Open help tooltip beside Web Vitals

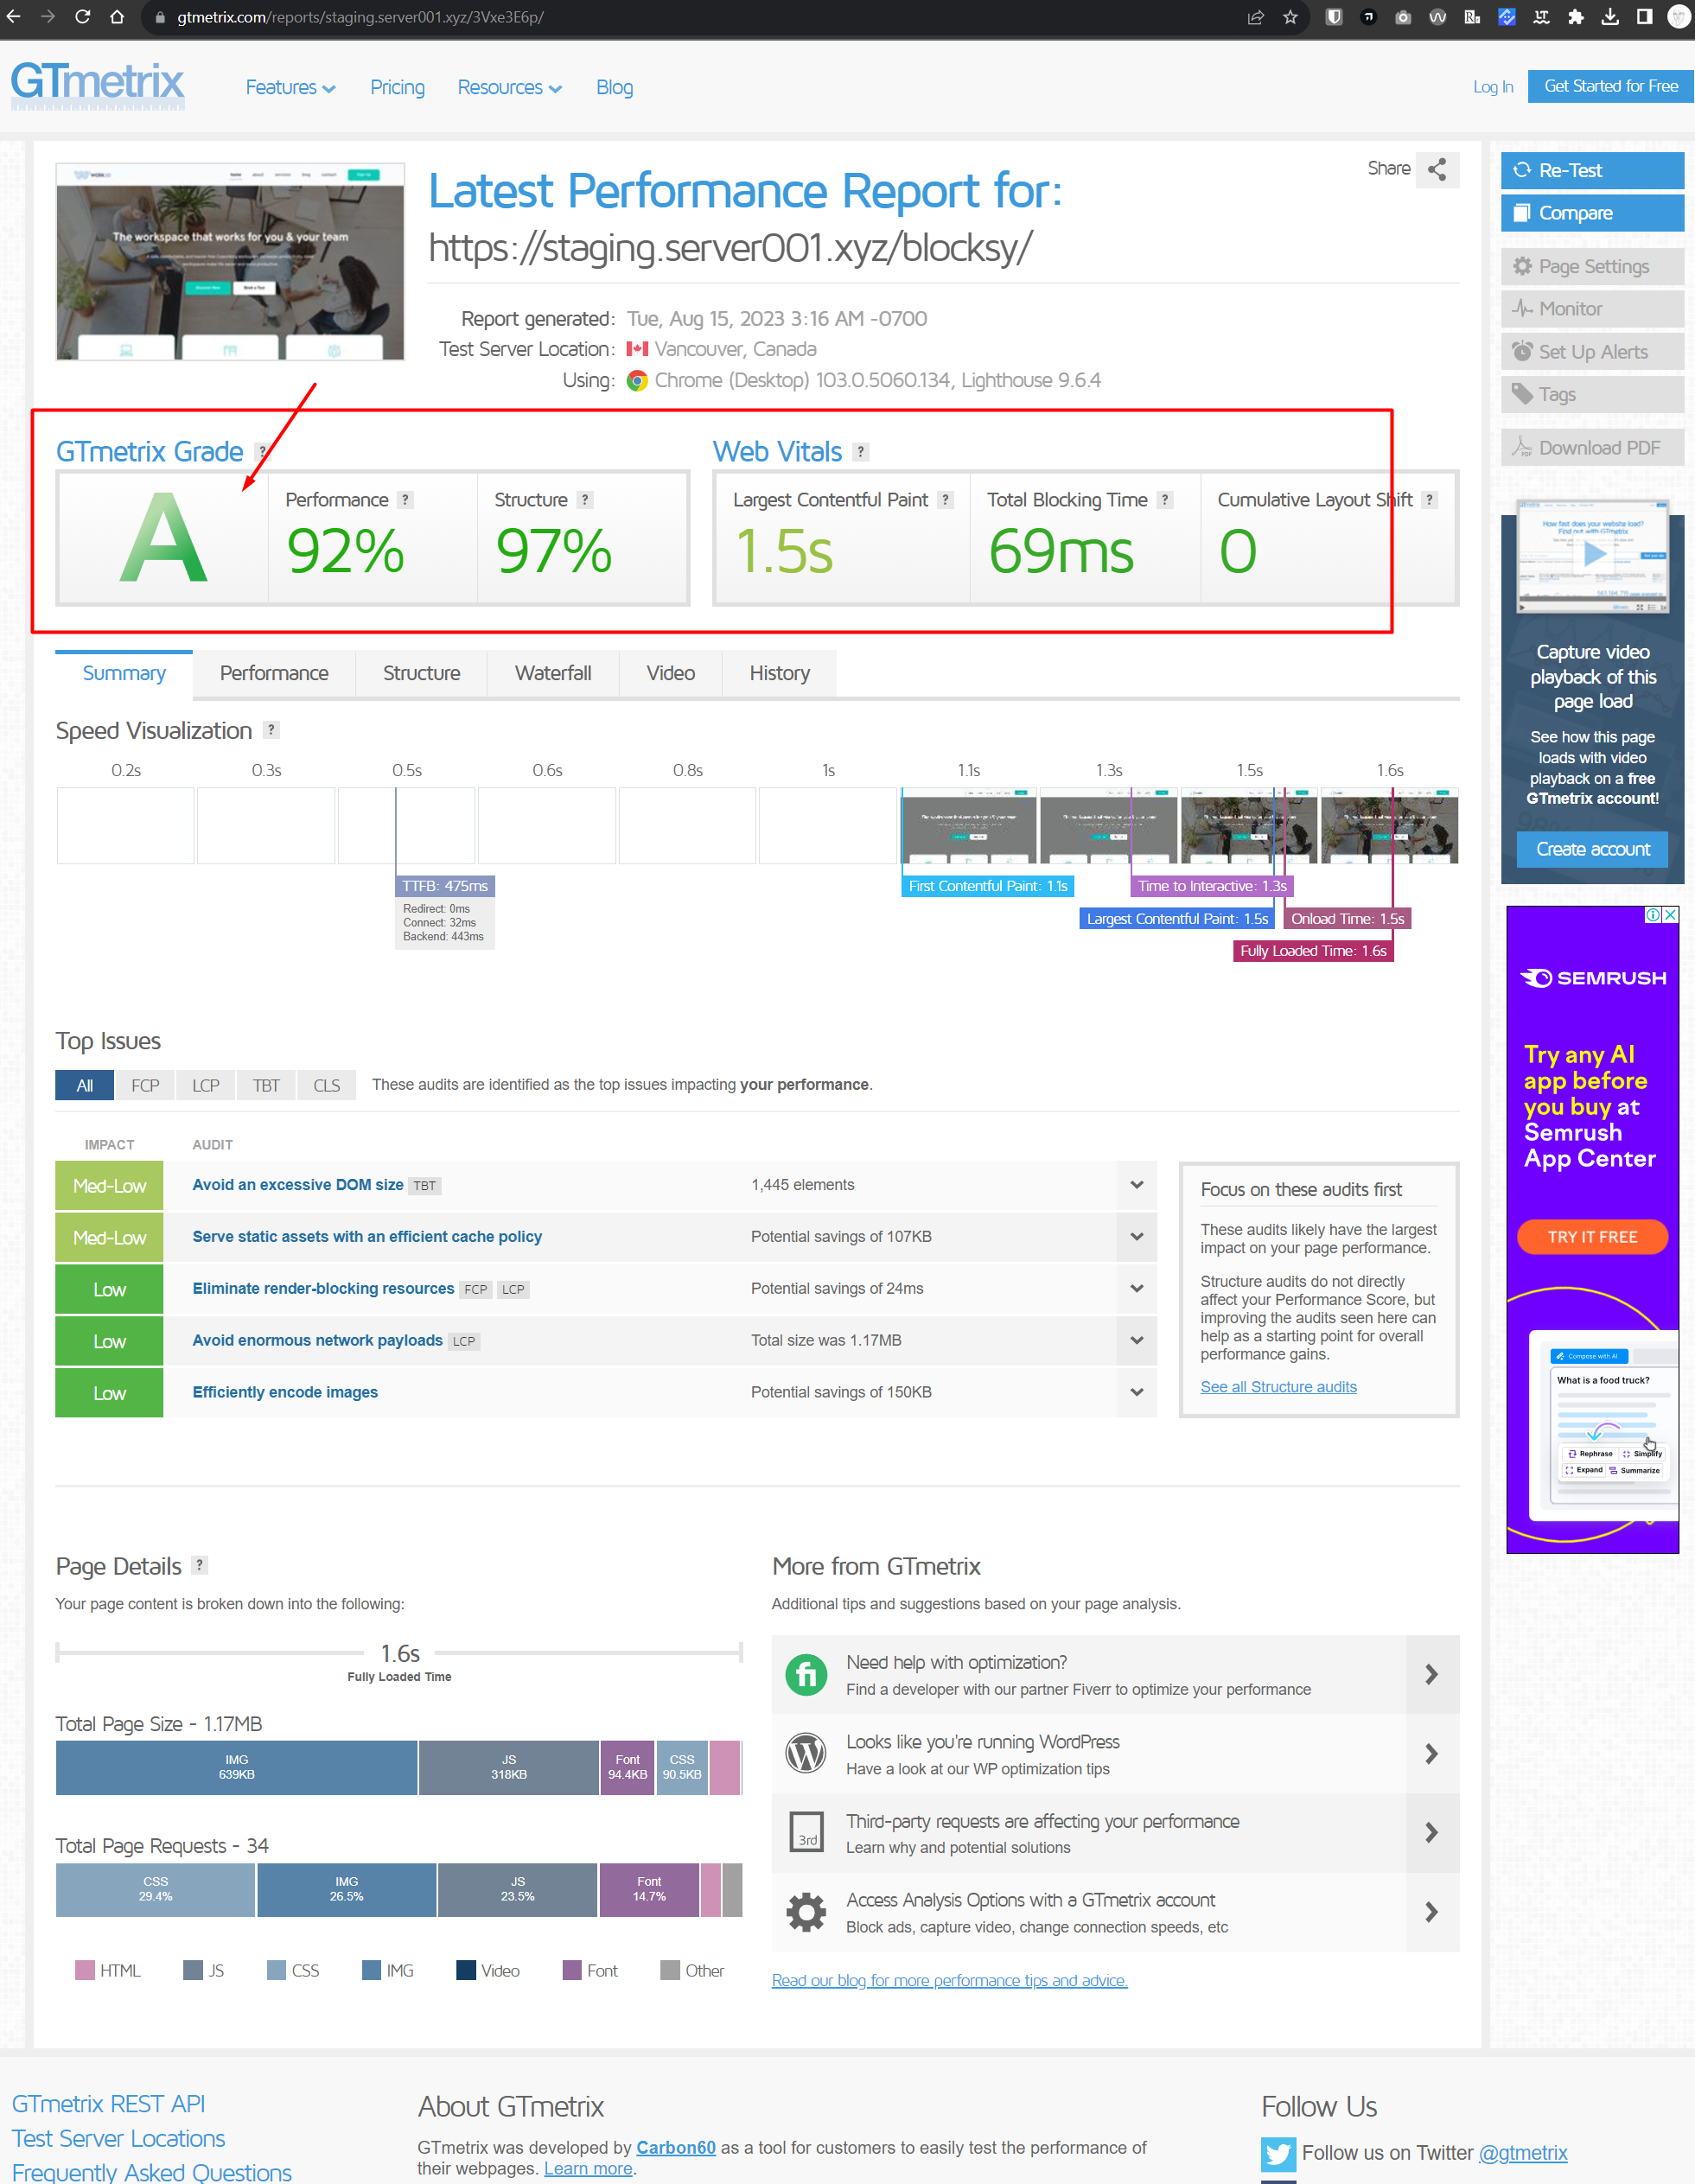pyautogui.click(x=860, y=452)
